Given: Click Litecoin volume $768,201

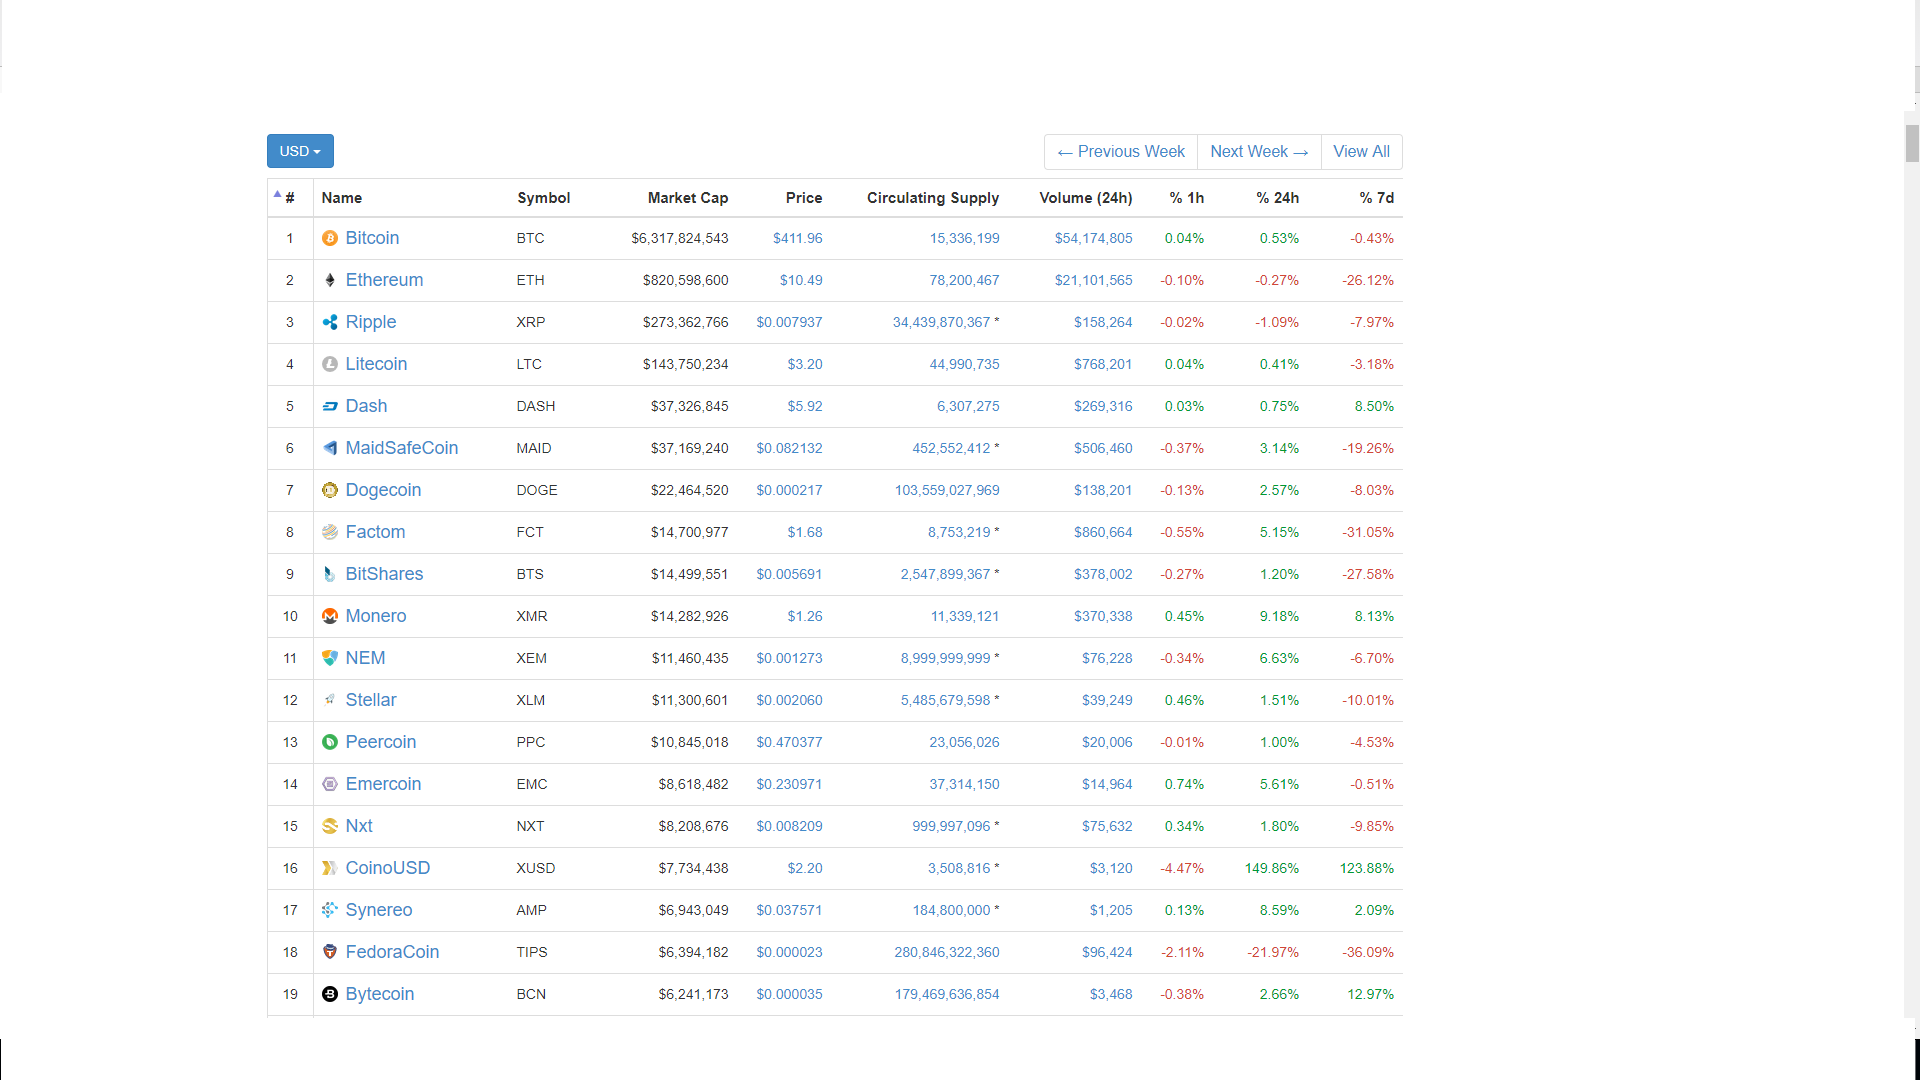Looking at the screenshot, I should [x=1103, y=364].
